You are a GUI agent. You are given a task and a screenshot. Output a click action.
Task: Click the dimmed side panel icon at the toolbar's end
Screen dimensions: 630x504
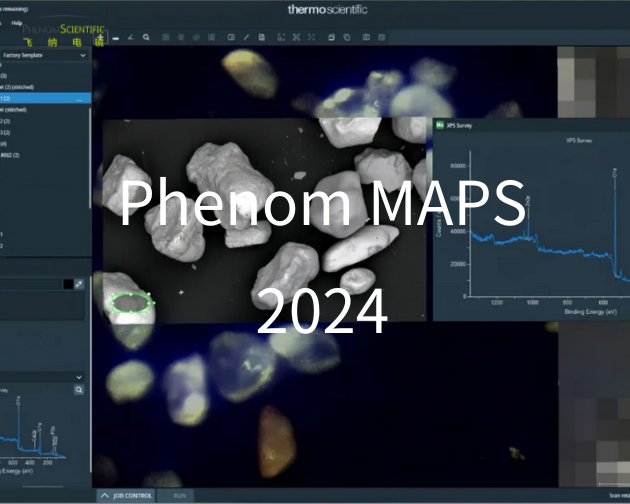[x=382, y=37]
